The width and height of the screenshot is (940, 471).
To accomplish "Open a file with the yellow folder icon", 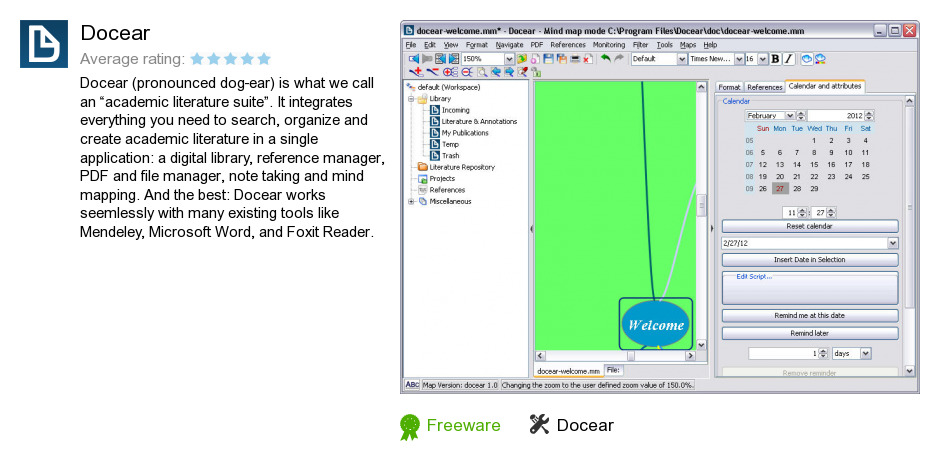I will 522,59.
